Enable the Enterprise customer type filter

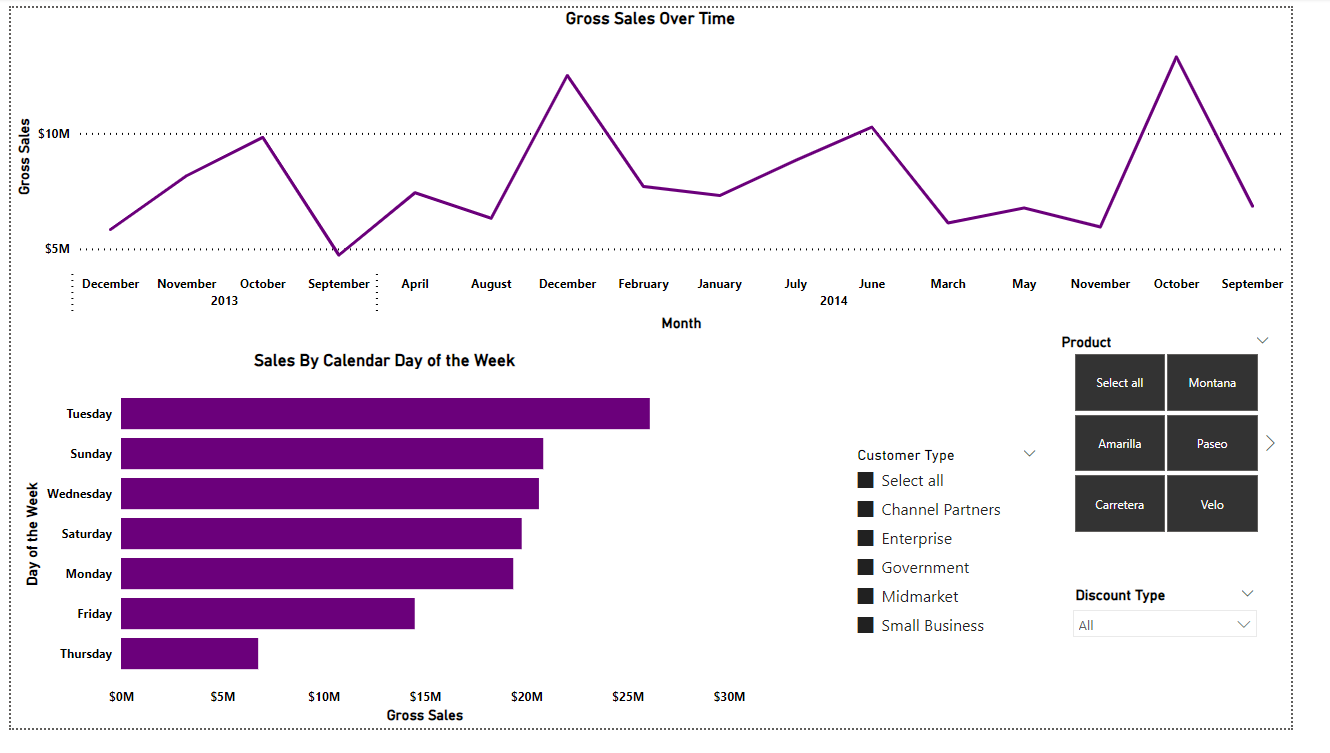tap(864, 538)
